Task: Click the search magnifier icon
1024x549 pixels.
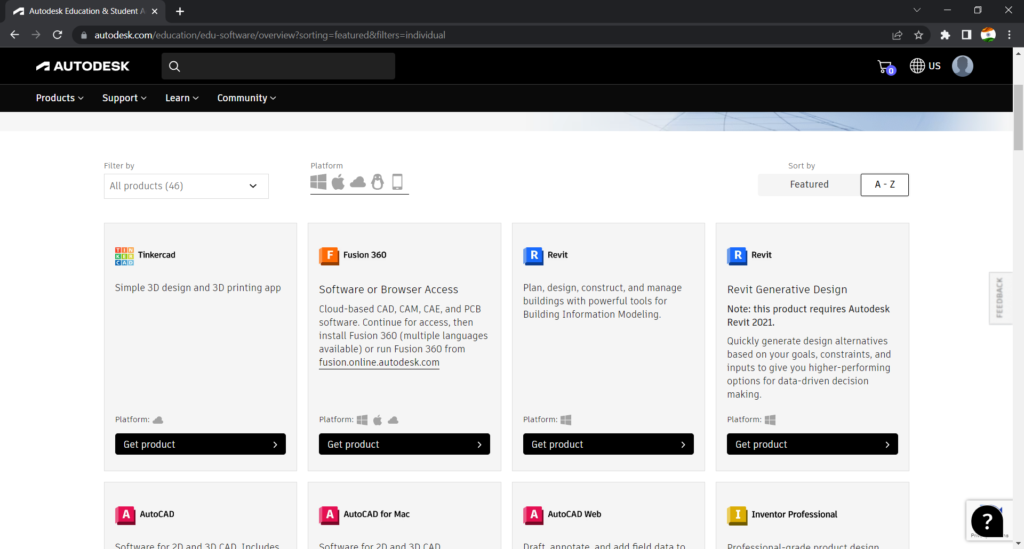Action: point(174,66)
